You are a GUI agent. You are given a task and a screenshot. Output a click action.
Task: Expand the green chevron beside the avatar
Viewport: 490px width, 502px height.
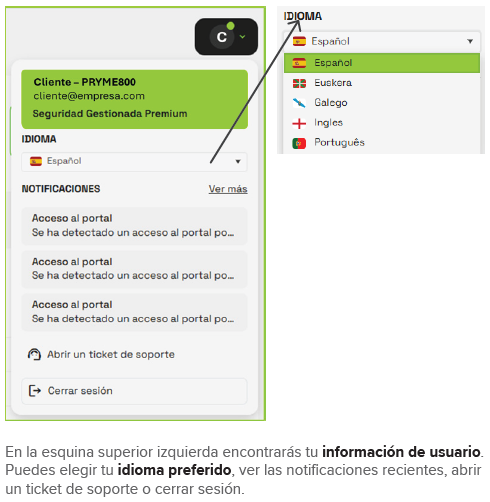(x=243, y=37)
